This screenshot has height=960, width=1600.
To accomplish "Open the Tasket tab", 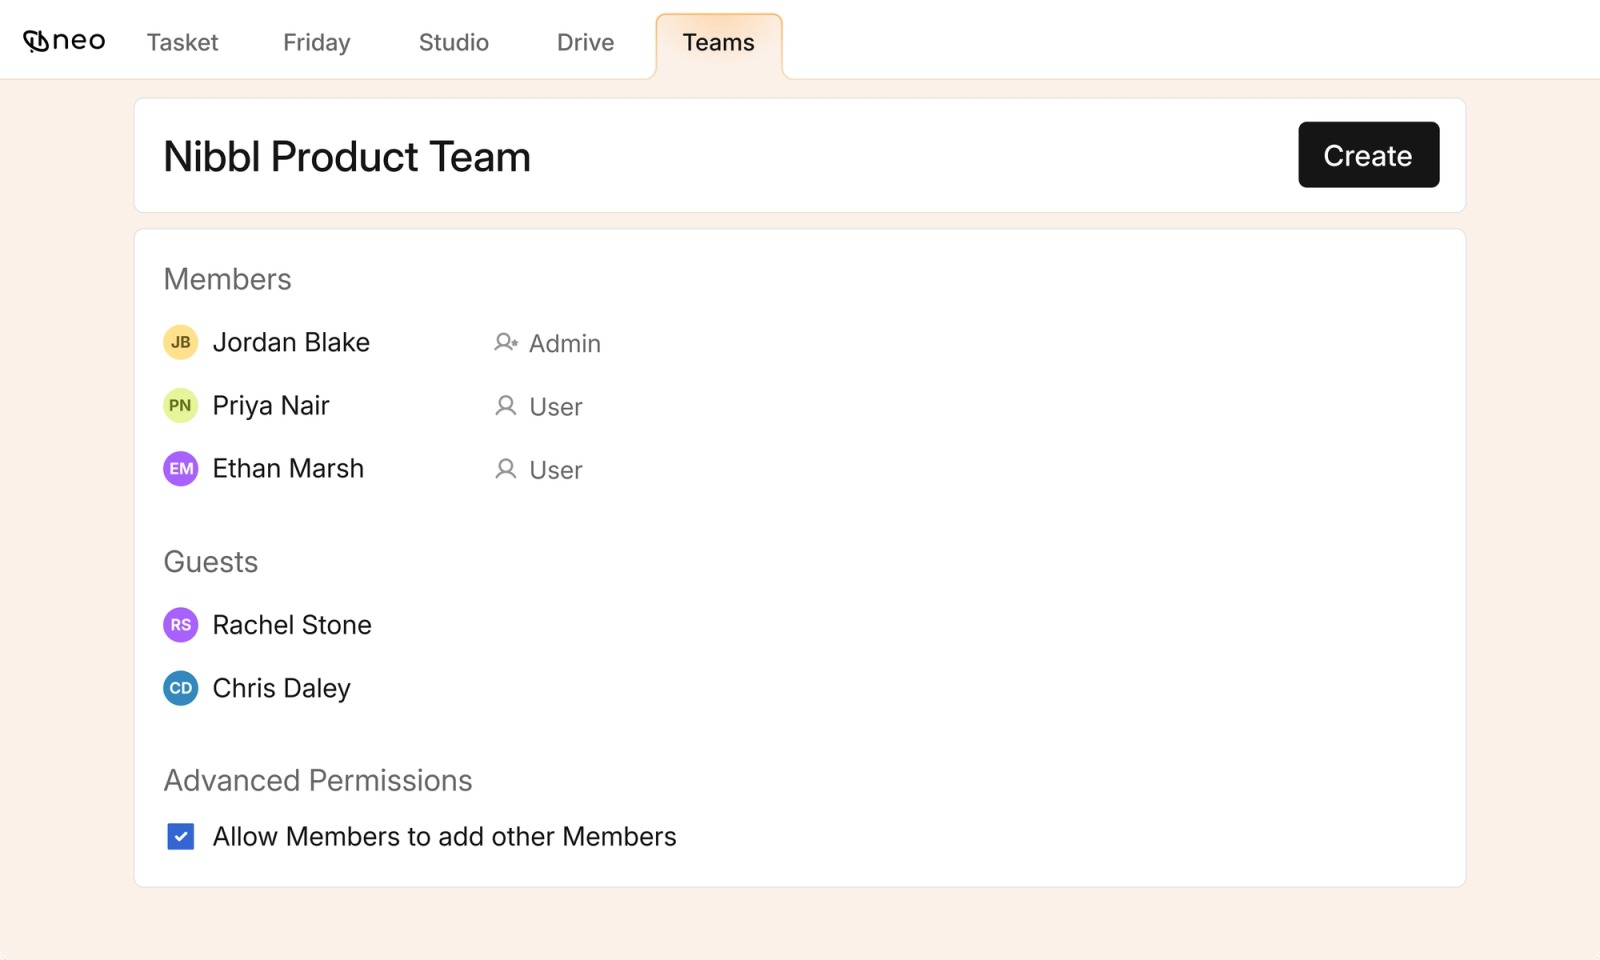I will coord(182,42).
